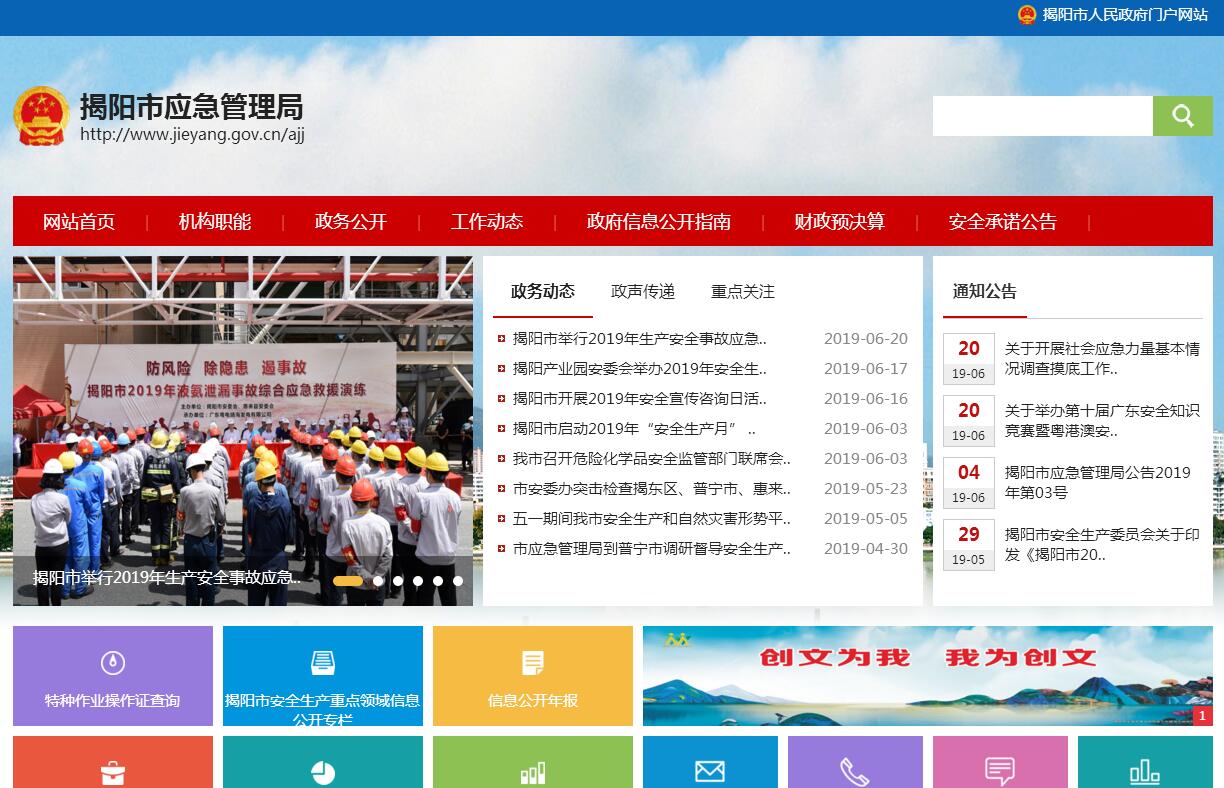Open 特种作业操作证查询 tile
Screen dimensions: 1224x788
tap(112, 676)
